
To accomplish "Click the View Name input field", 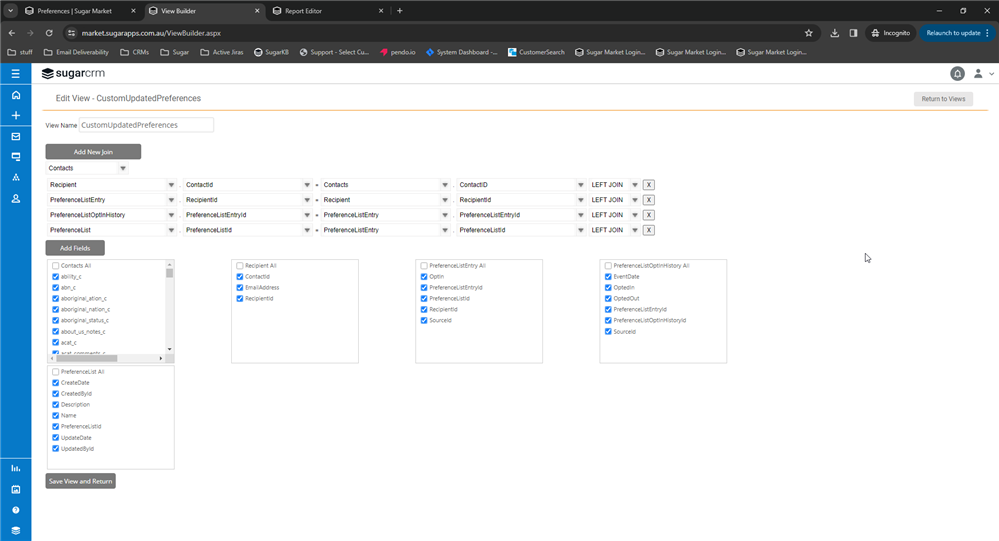I will (x=146, y=125).
